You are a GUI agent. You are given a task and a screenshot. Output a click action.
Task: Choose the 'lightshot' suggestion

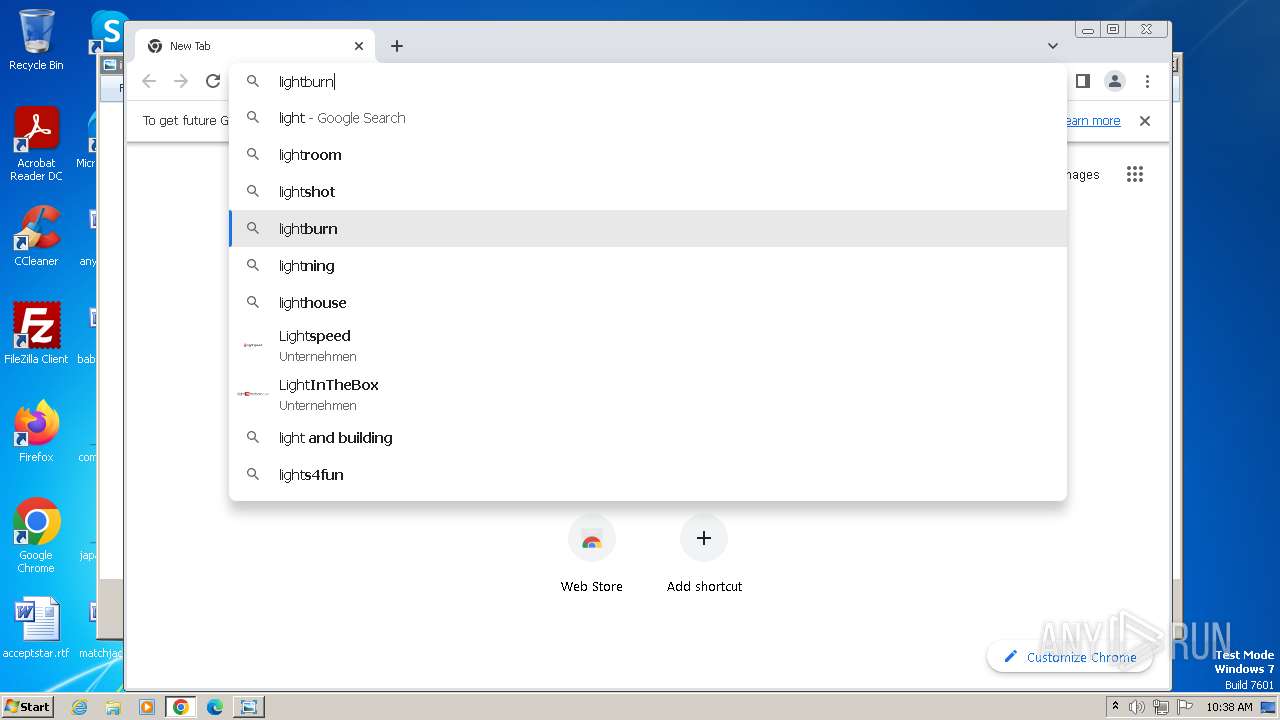(x=648, y=192)
